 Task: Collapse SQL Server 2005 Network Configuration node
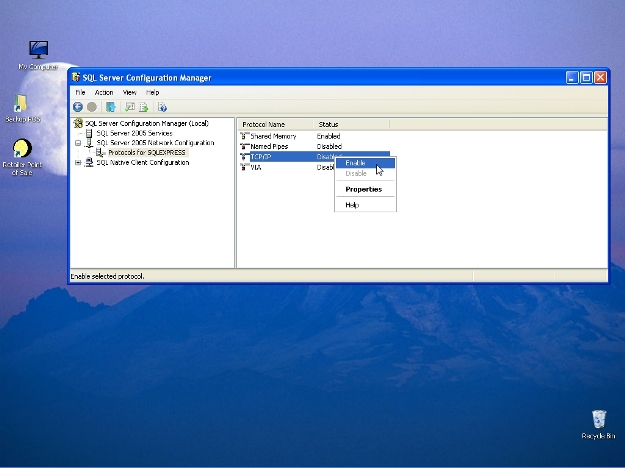(78, 143)
